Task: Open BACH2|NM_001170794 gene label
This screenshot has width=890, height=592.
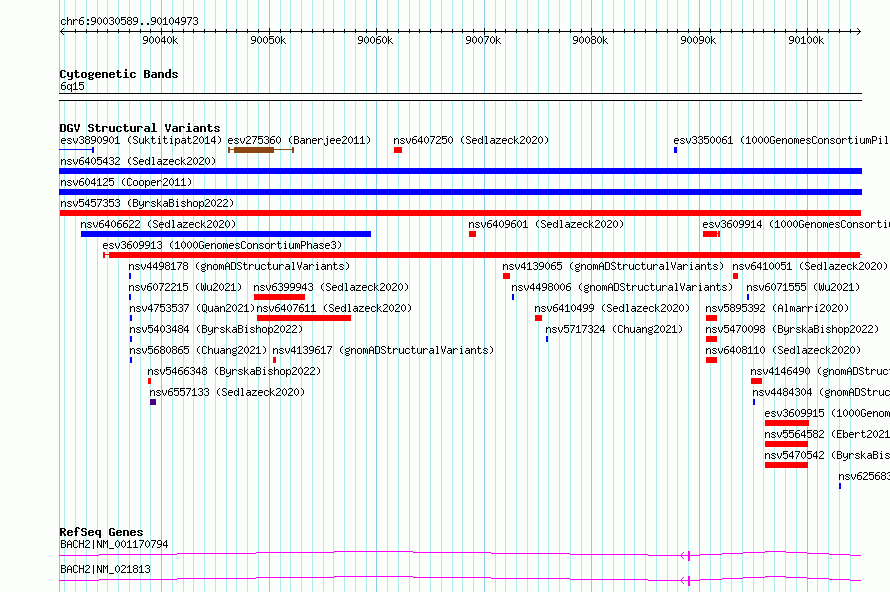Action: tap(114, 544)
